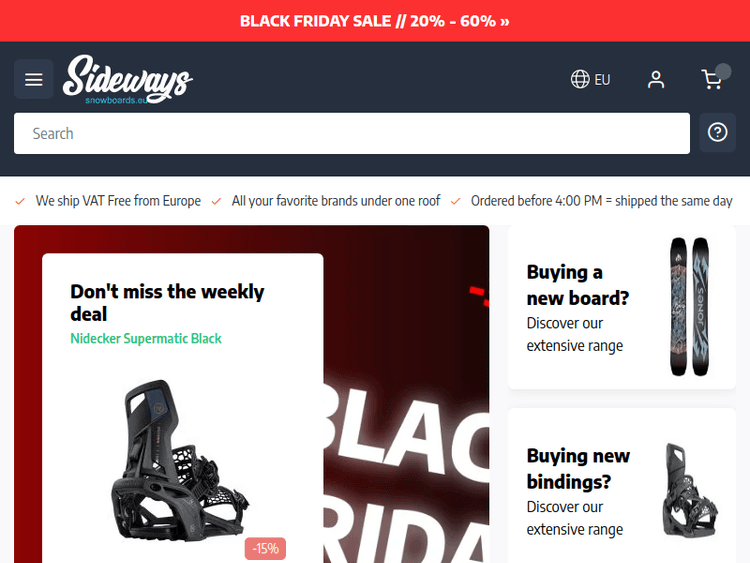Viewport: 750px width, 563px height.
Task: Open the Buying a new board card
Action: [622, 308]
